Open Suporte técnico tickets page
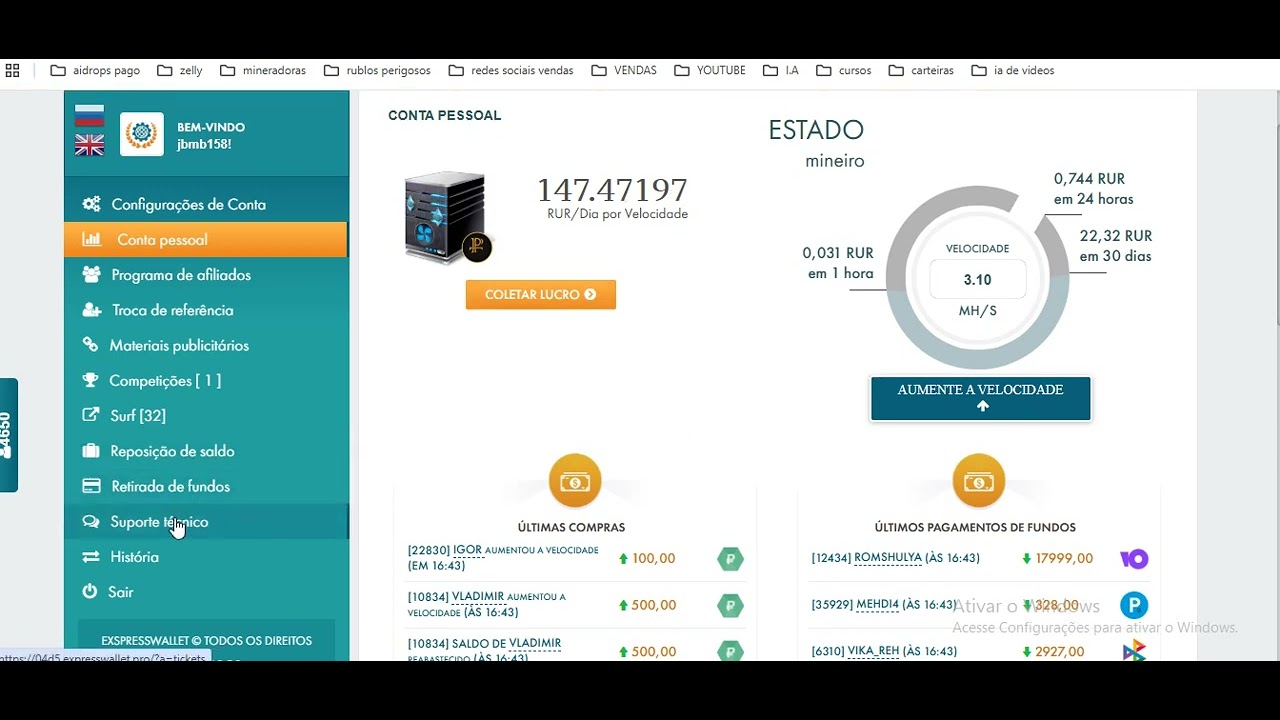 pyautogui.click(x=206, y=522)
